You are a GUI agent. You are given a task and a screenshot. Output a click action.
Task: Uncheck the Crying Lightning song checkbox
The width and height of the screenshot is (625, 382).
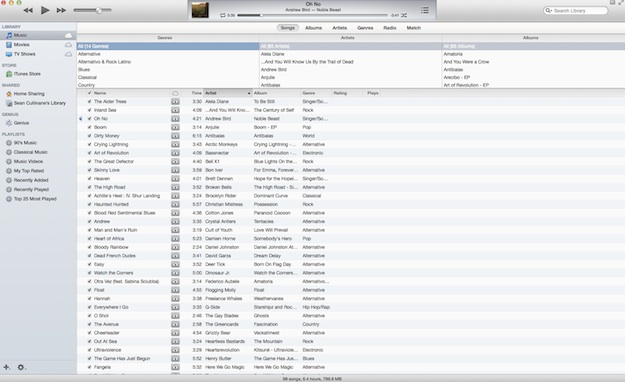[89, 144]
